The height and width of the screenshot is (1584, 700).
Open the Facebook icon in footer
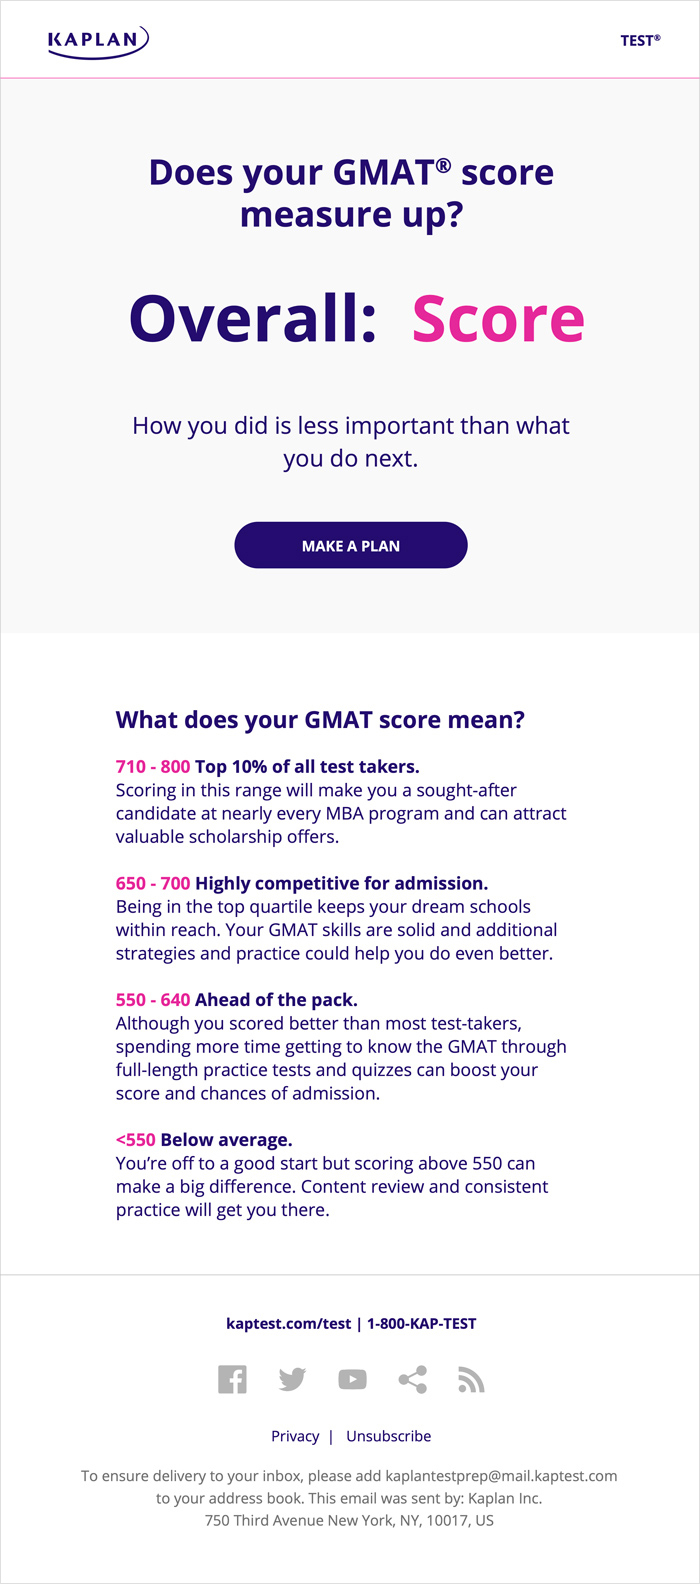pyautogui.click(x=232, y=1380)
